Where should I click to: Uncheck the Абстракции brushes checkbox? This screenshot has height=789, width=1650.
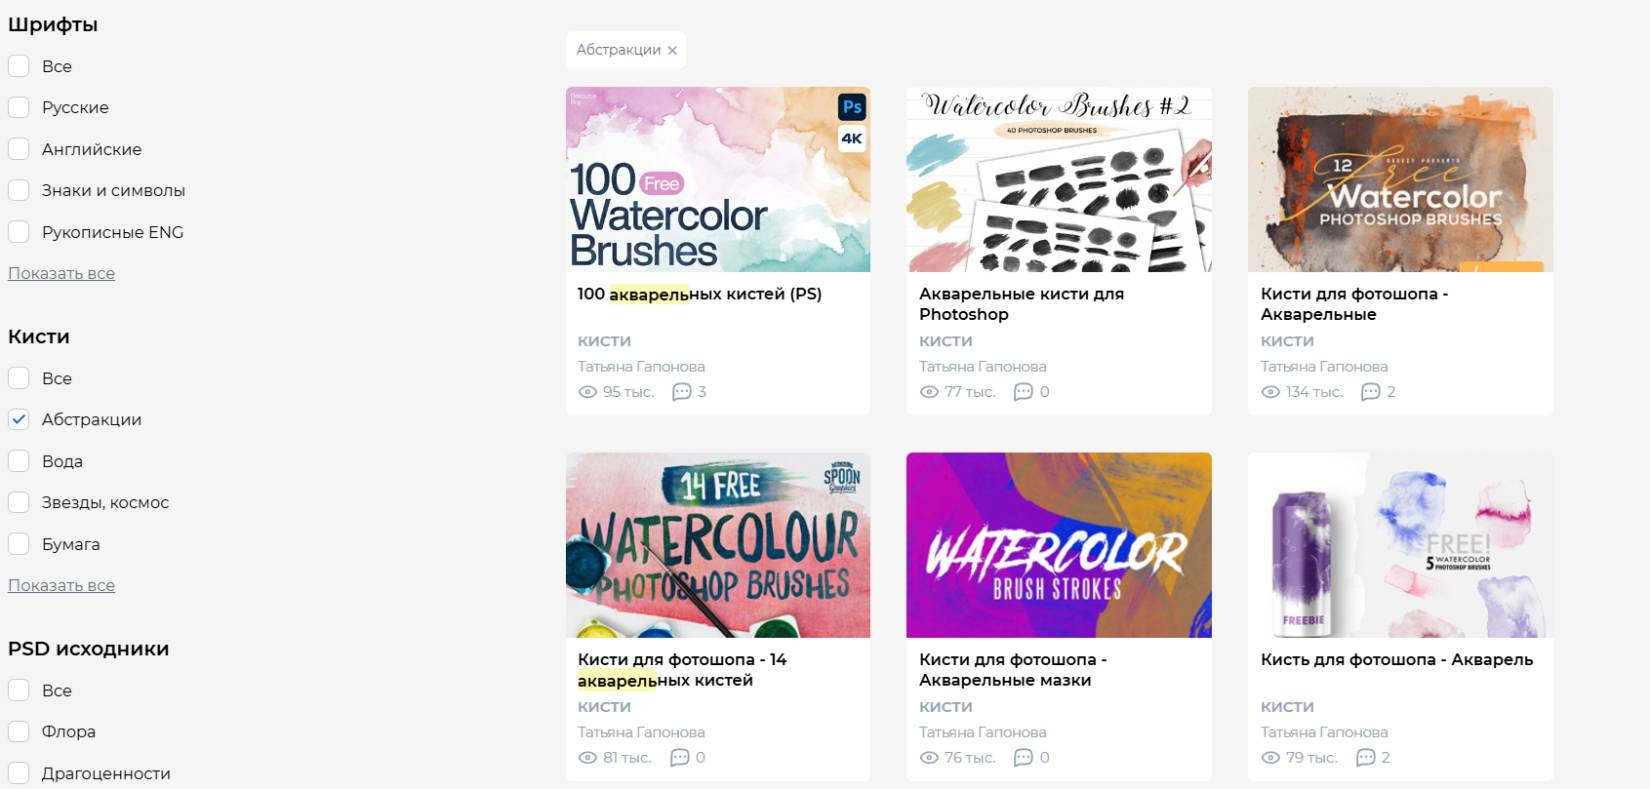coord(19,420)
